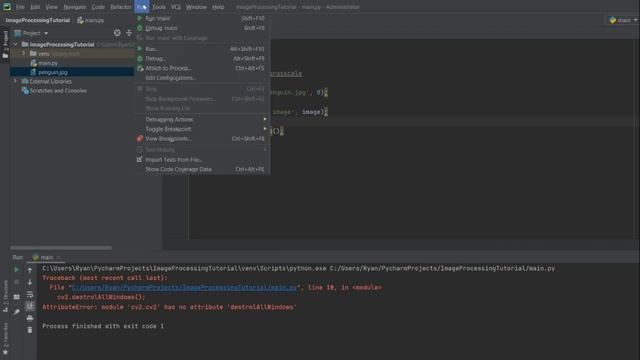Close the main tab in Run panel
The height and width of the screenshot is (360, 640).
pos(58,258)
